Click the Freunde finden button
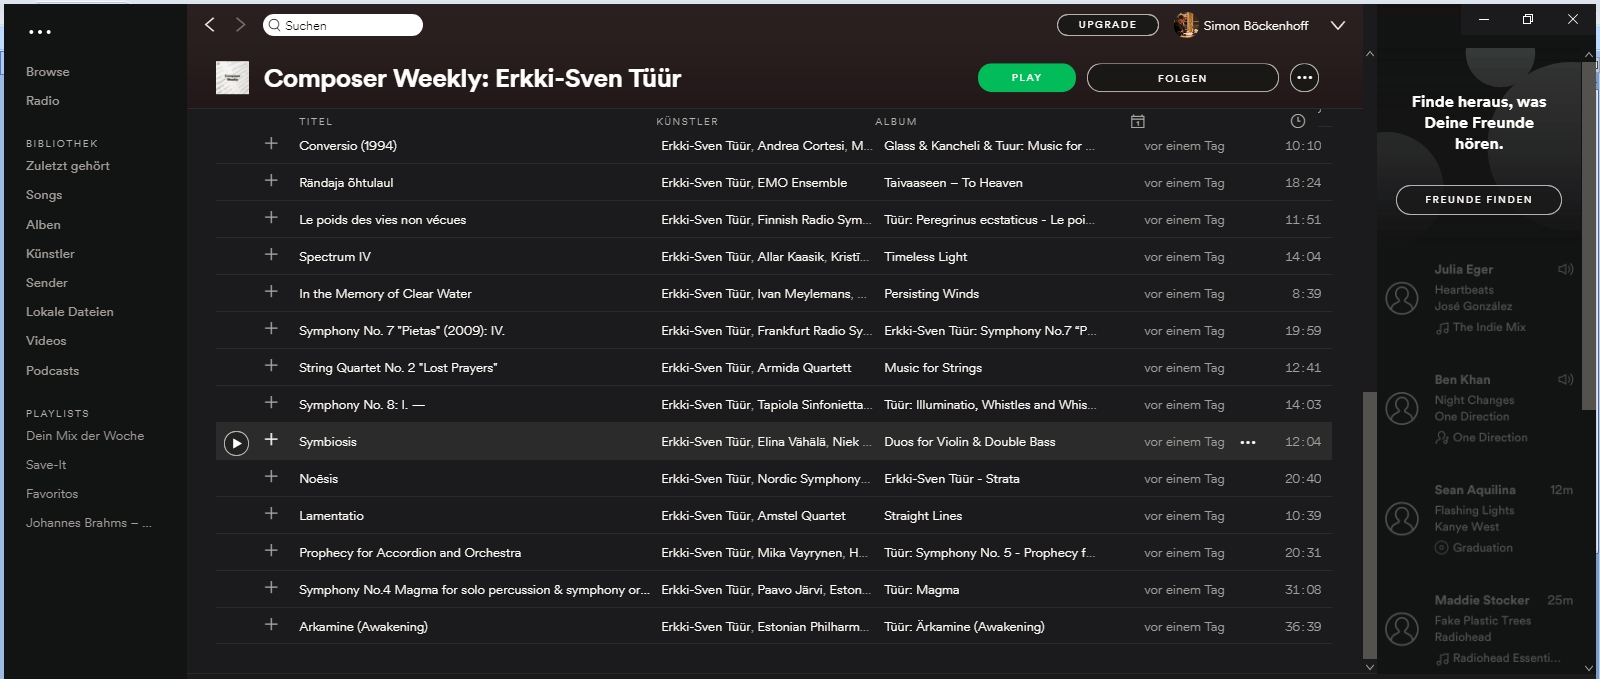 (x=1478, y=200)
